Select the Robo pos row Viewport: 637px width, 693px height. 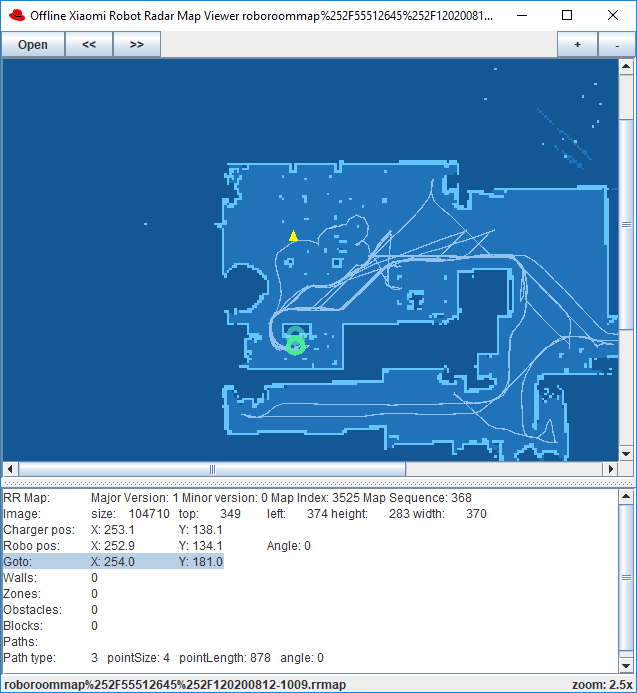113,546
